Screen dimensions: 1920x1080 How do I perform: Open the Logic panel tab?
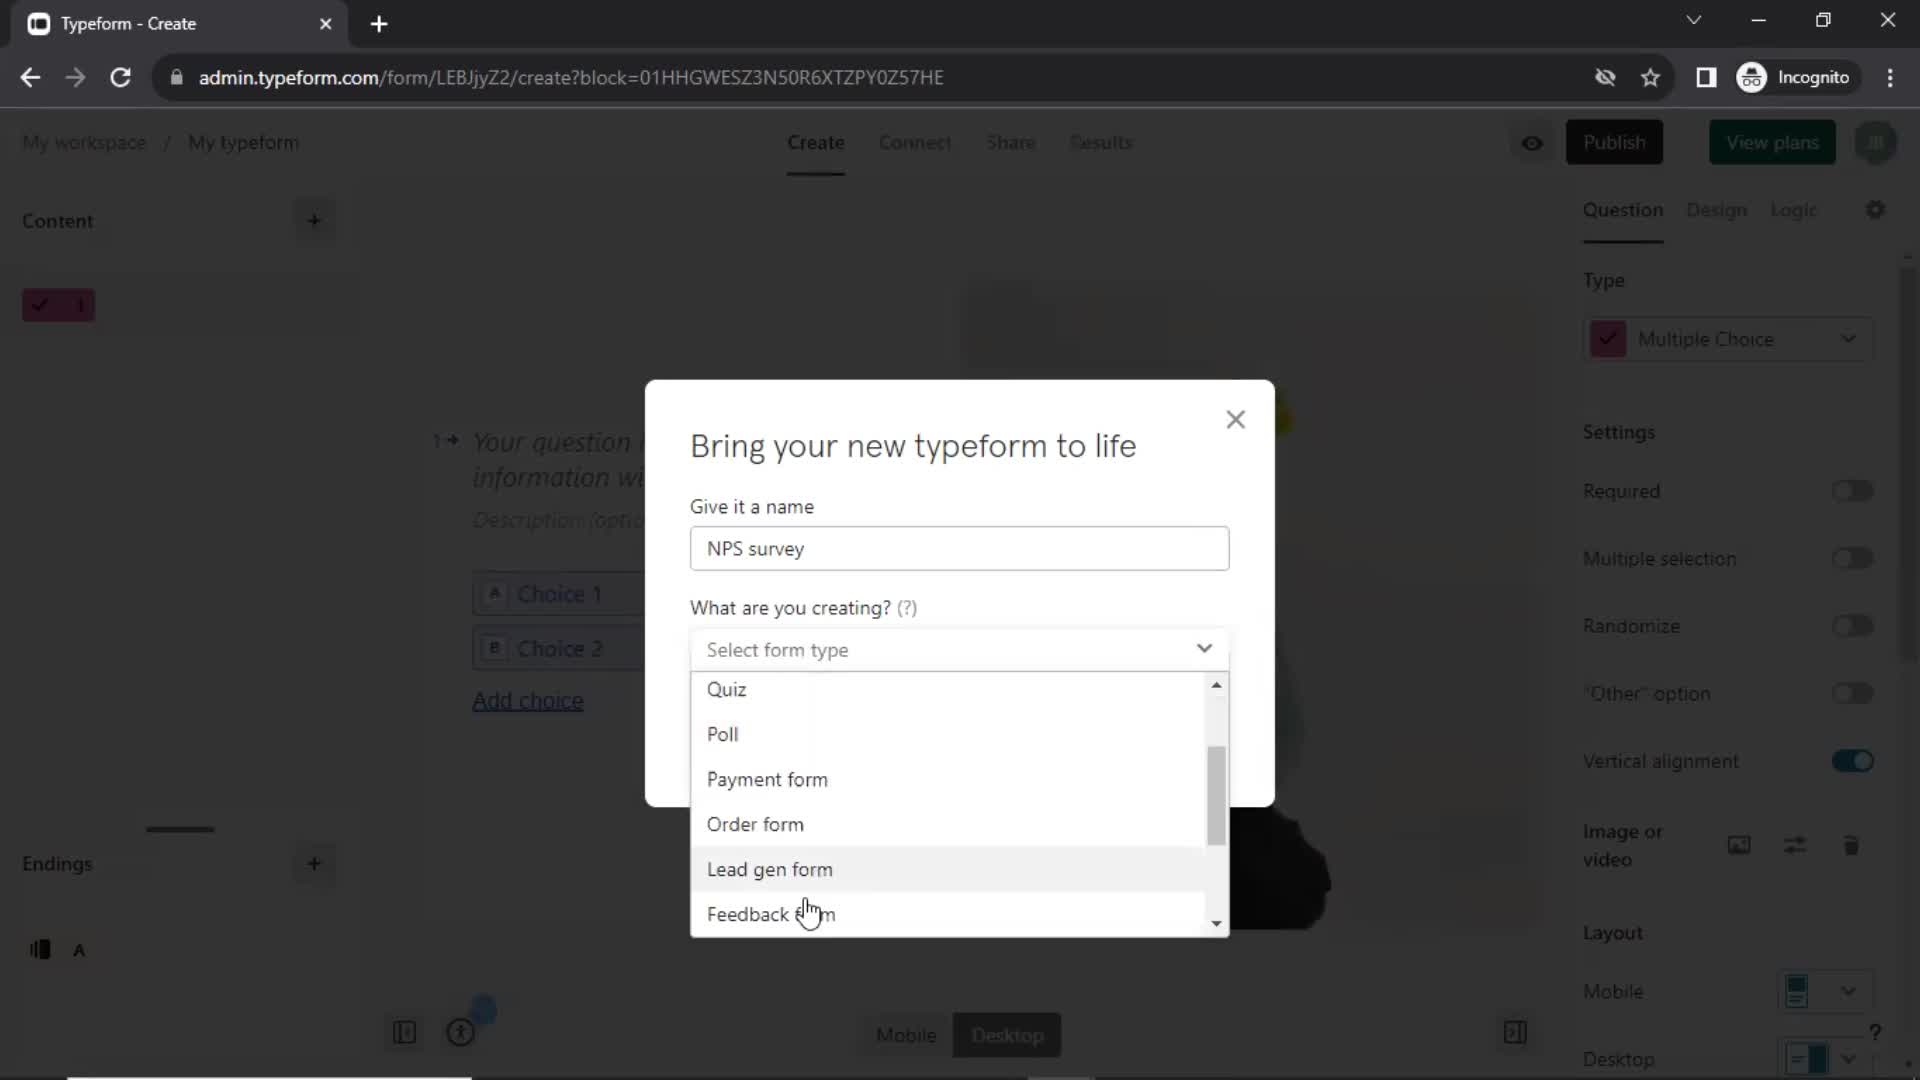[1793, 210]
